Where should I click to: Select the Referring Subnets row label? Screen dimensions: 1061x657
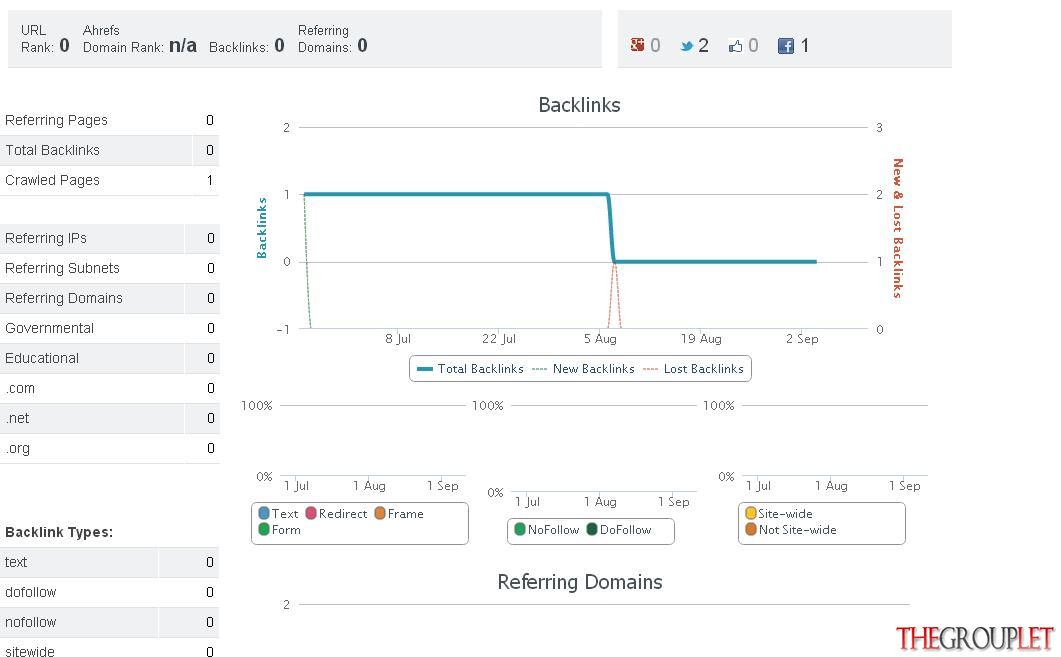click(62, 269)
